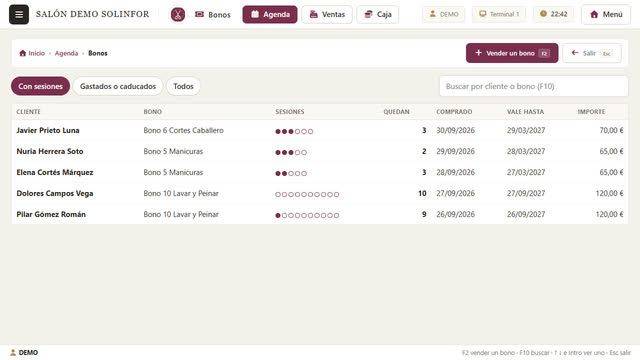Click the VALE HASTA column header
The height and width of the screenshot is (360, 640).
point(525,111)
